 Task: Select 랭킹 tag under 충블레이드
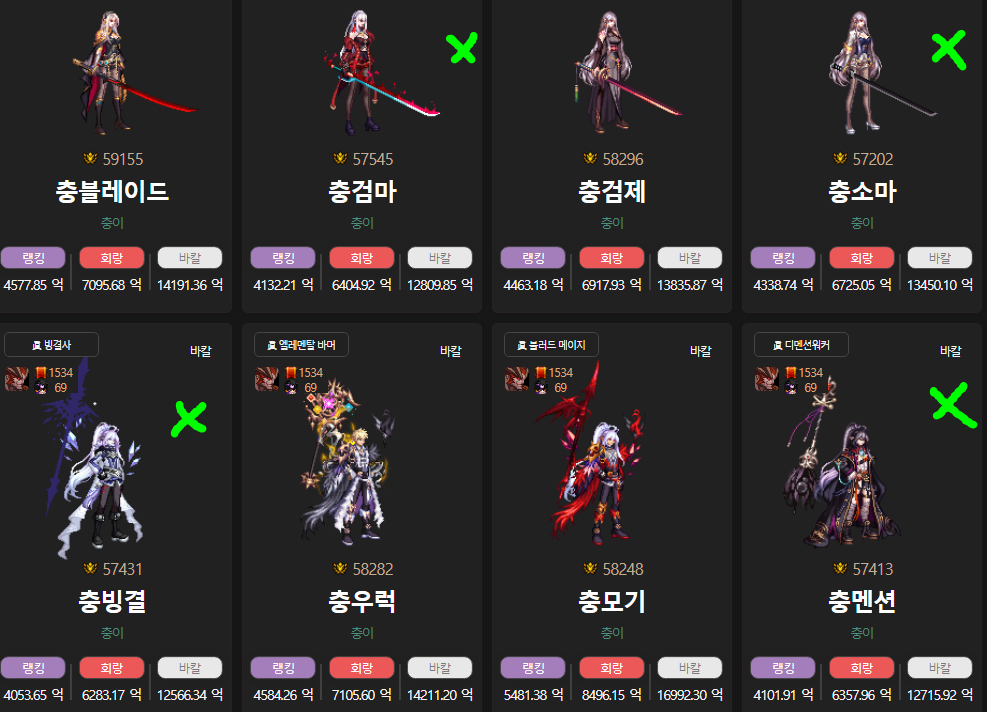click(x=33, y=258)
